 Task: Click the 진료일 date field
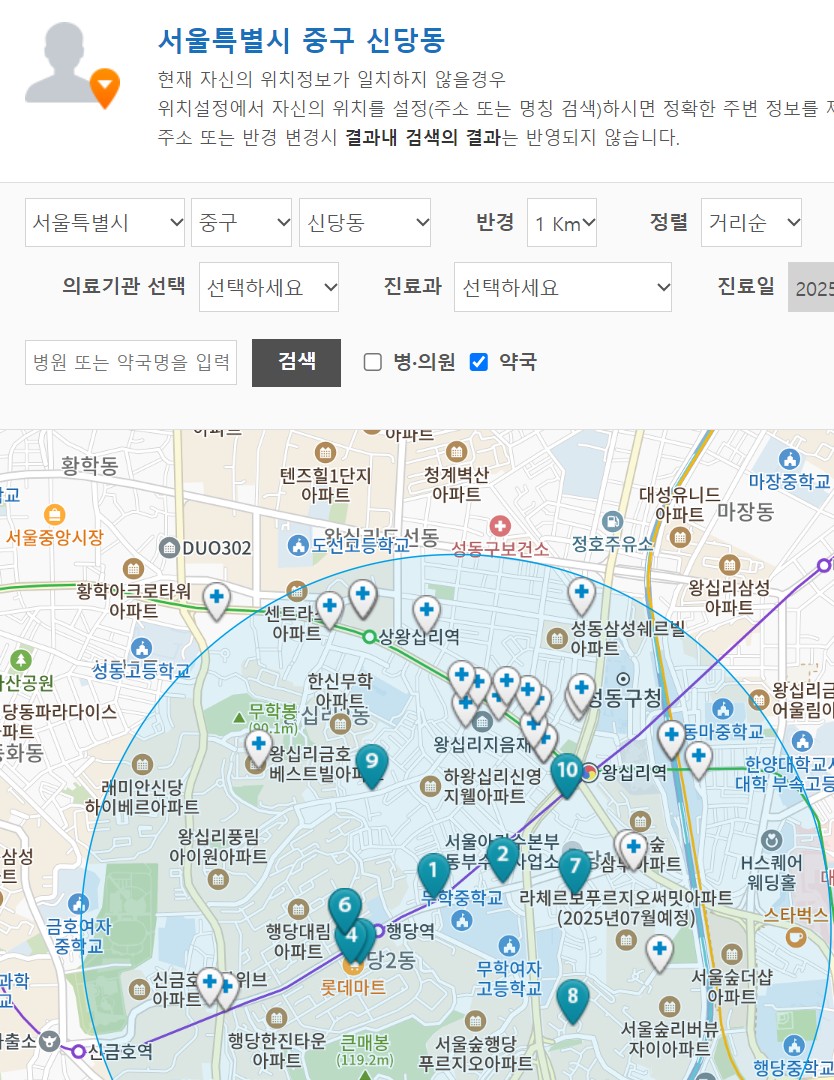pos(811,287)
